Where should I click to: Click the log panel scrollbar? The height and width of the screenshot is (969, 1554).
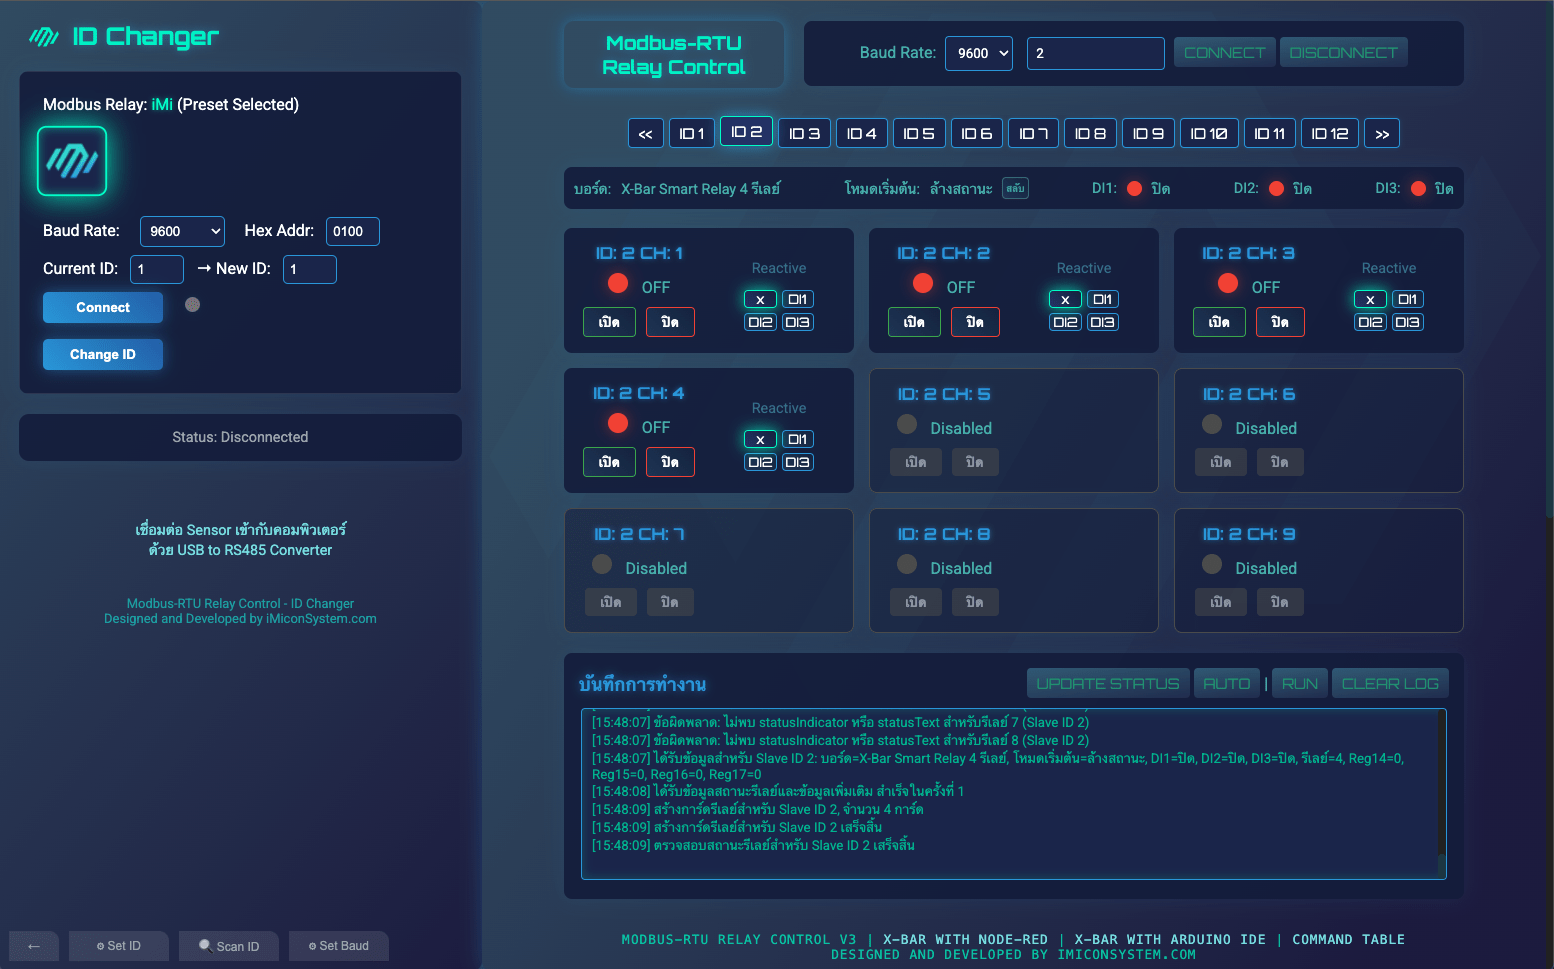[1441, 790]
